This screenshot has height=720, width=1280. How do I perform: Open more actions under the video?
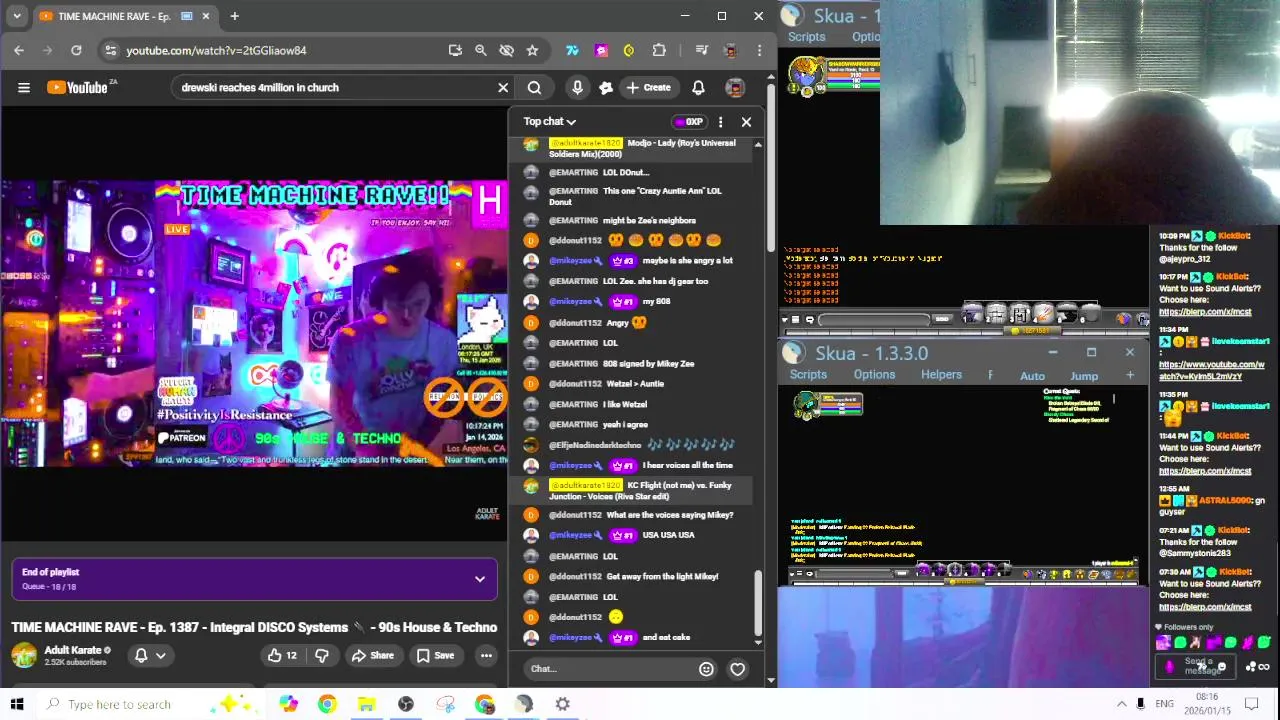[486, 655]
